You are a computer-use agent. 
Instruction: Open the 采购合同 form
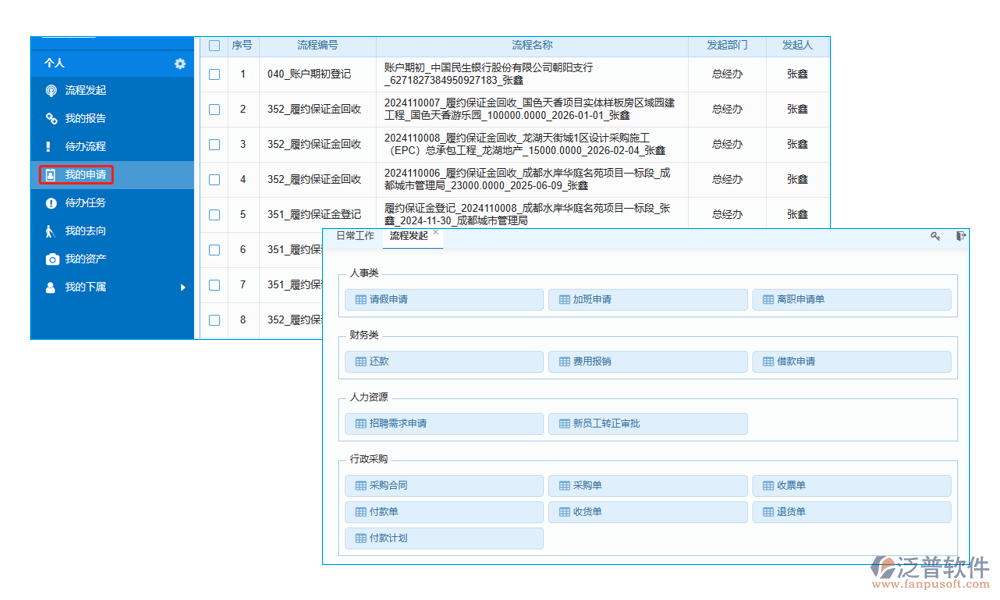pos(444,486)
